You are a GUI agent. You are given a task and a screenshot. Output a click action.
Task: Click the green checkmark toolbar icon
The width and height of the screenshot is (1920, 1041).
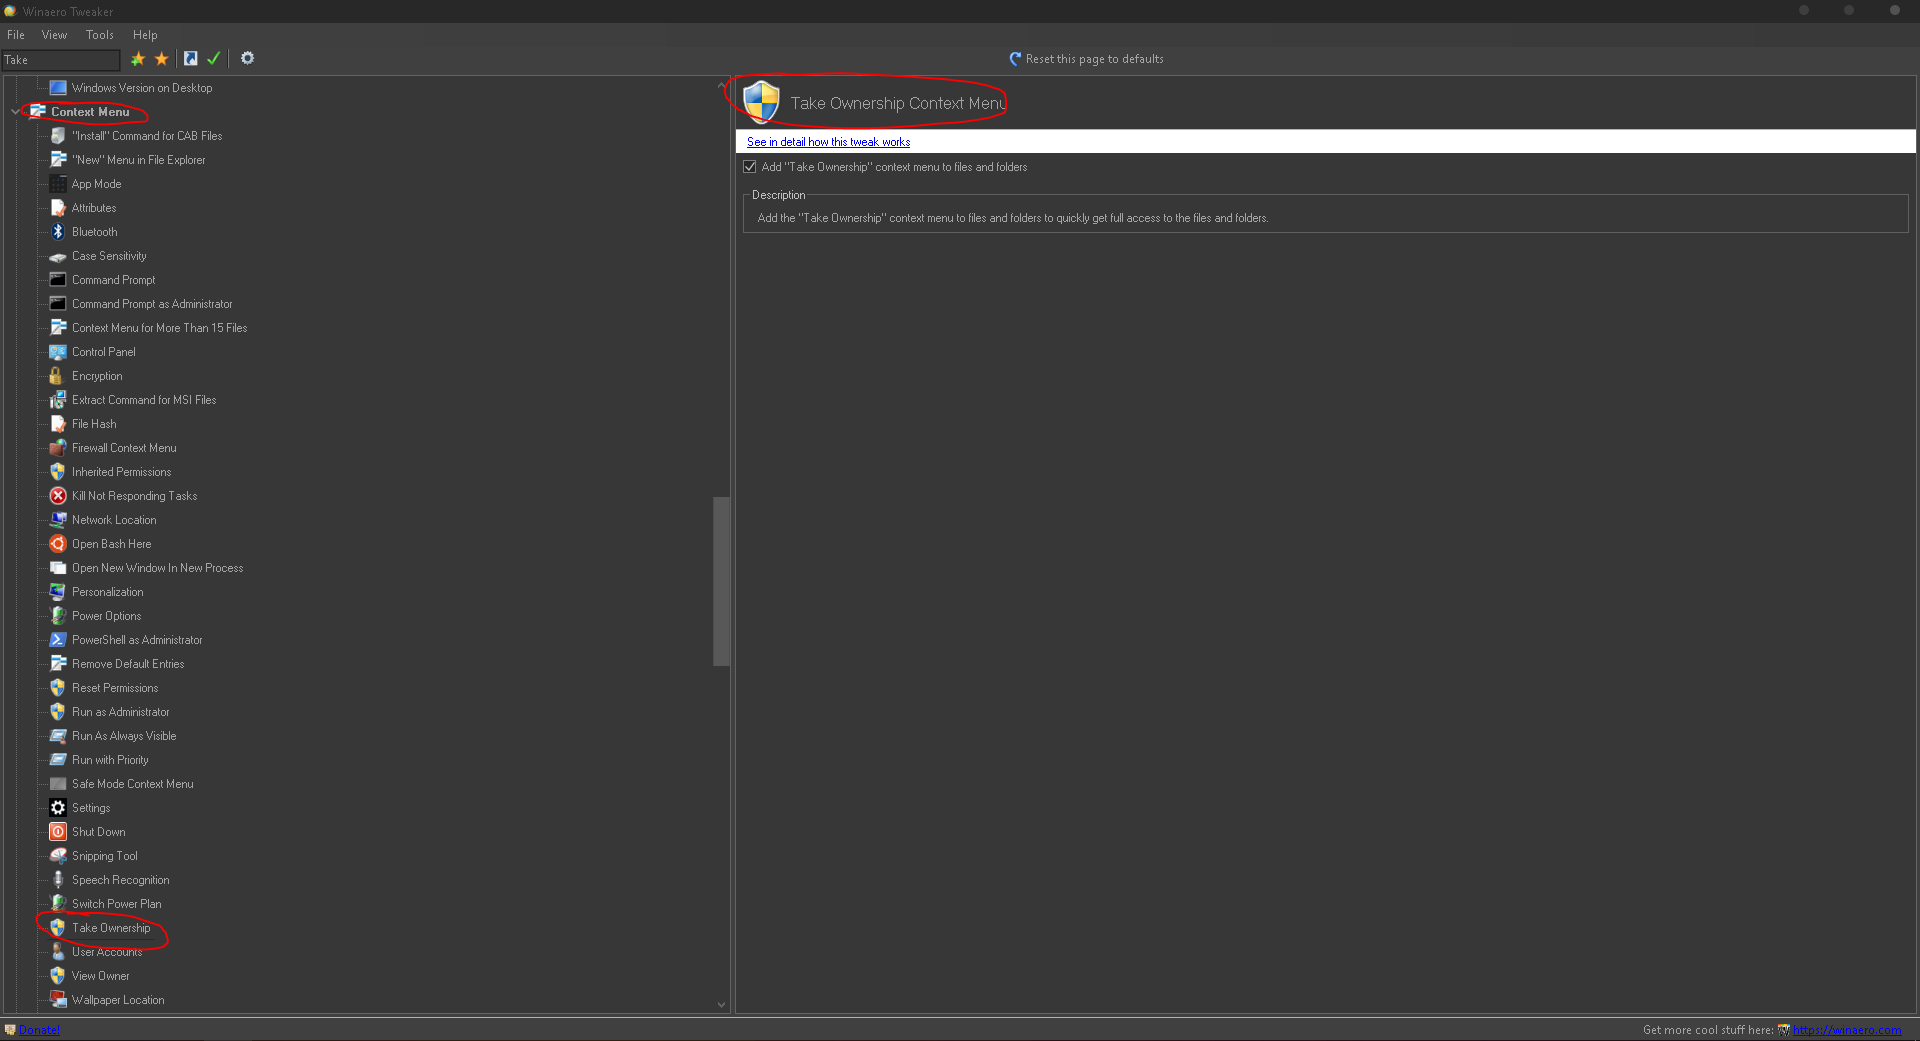(213, 59)
